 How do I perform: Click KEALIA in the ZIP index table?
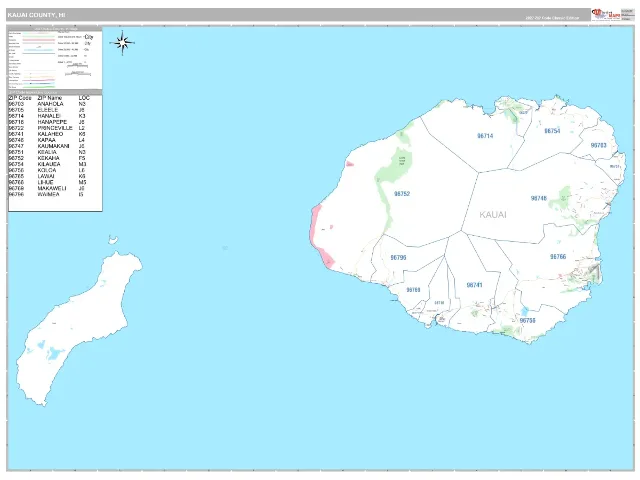tap(47, 152)
